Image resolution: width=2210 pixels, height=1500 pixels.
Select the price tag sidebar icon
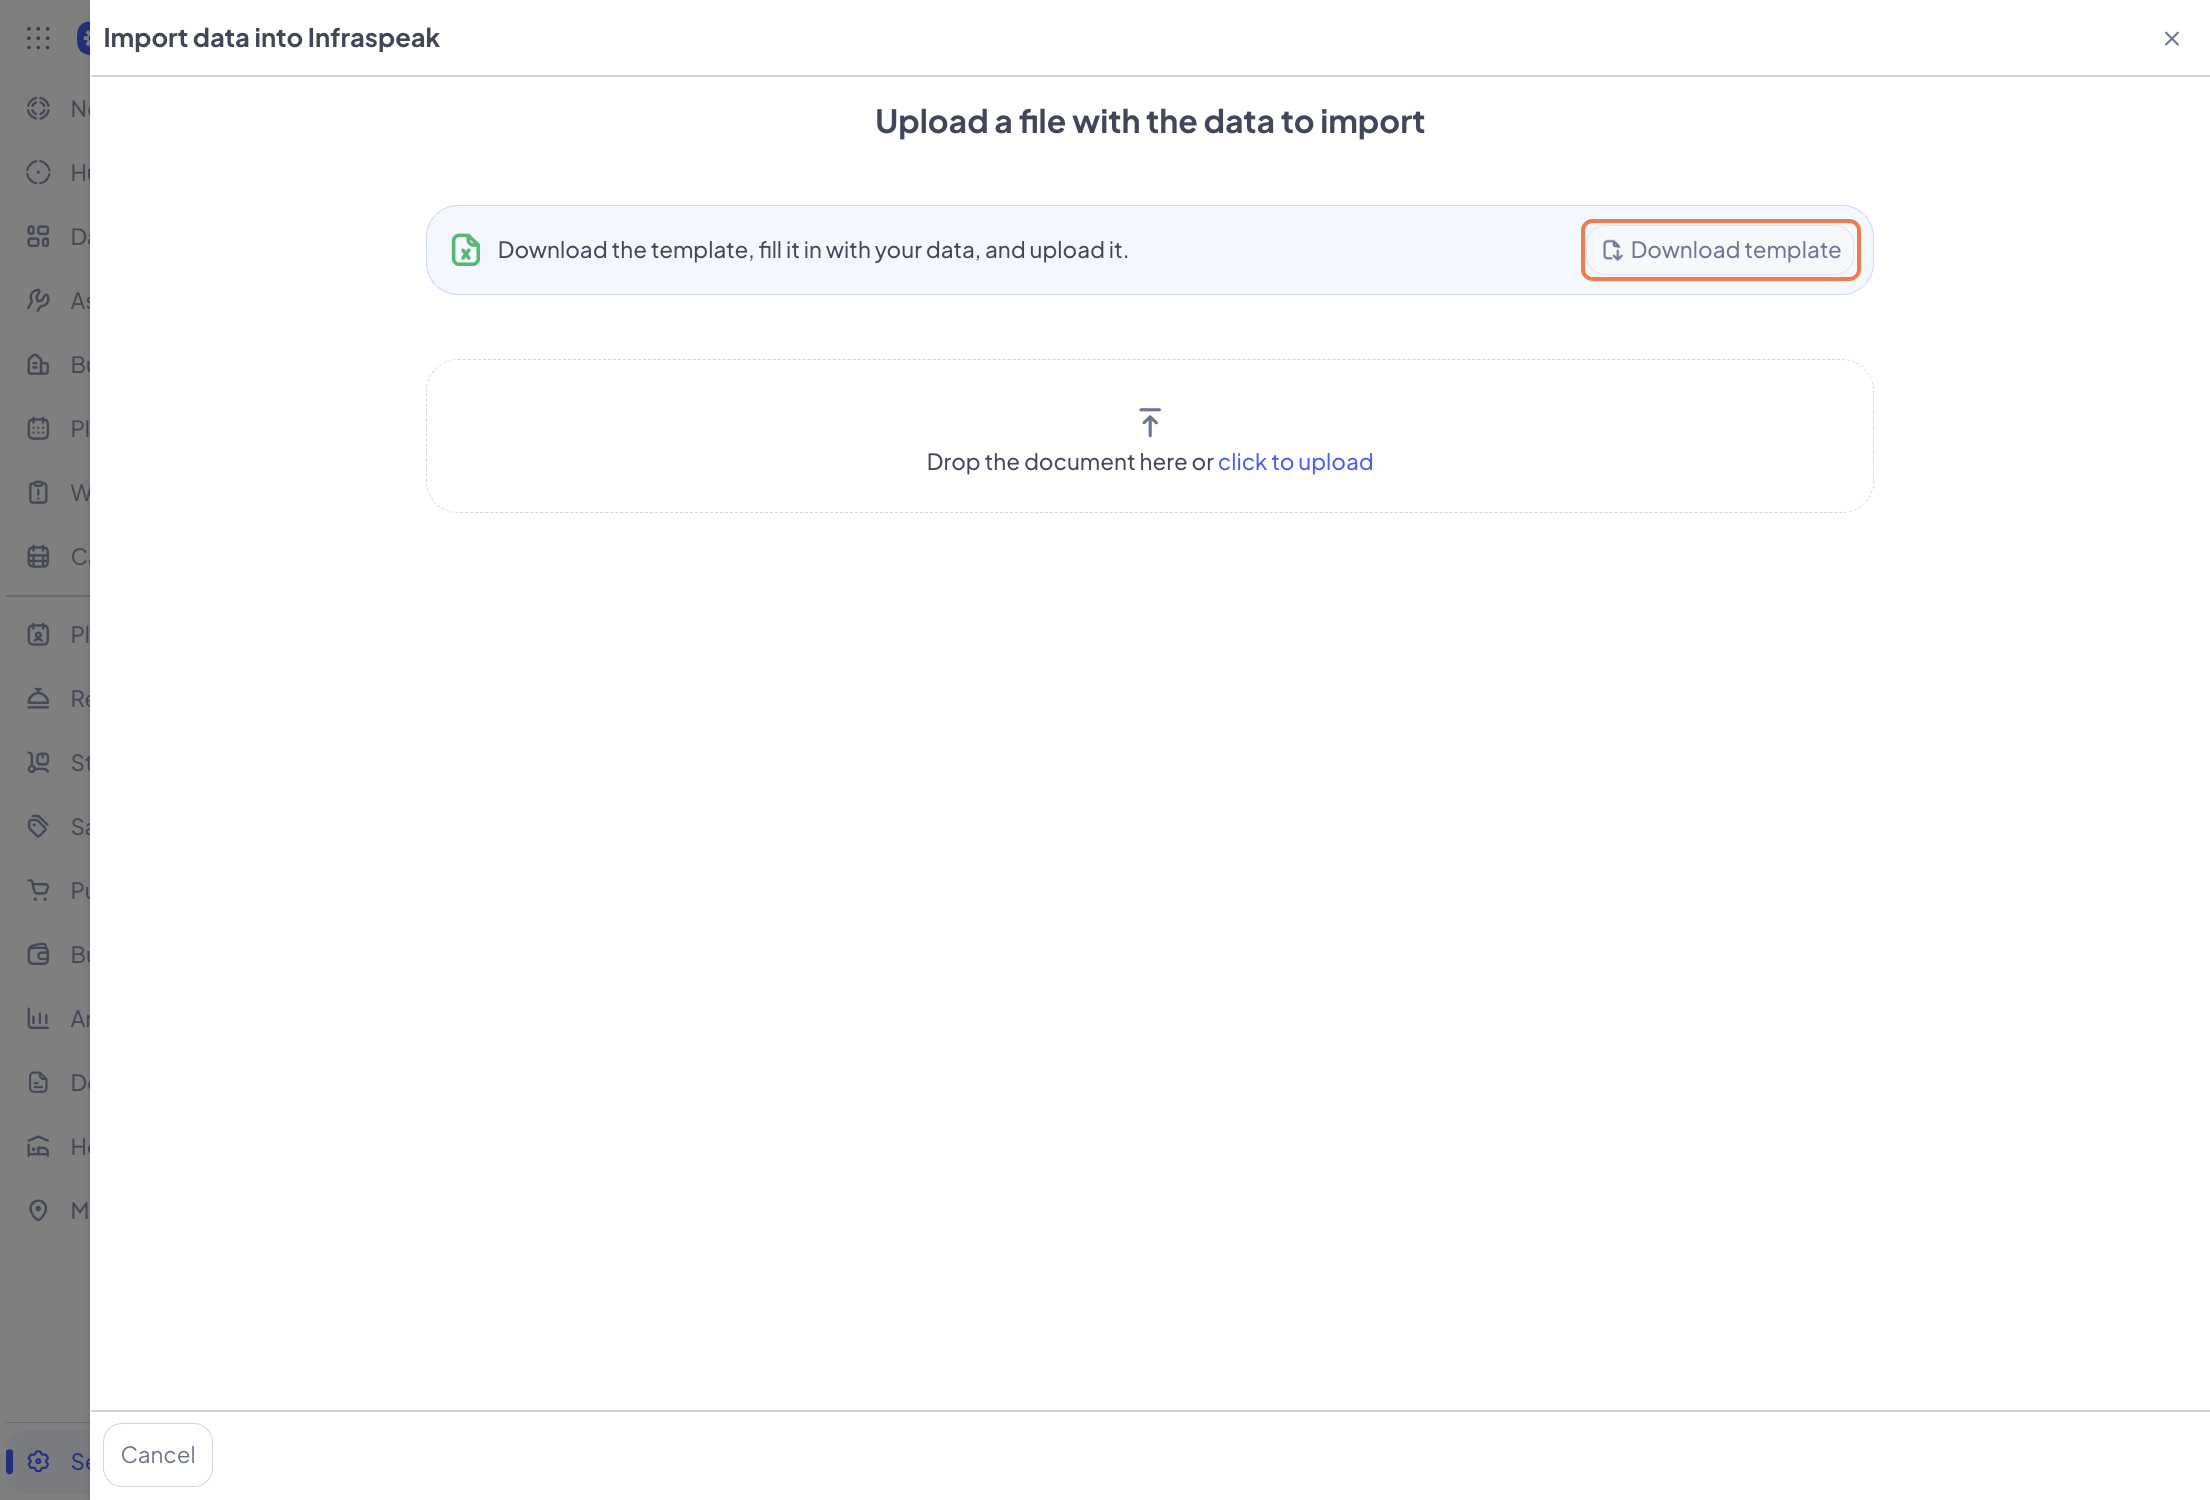(38, 827)
